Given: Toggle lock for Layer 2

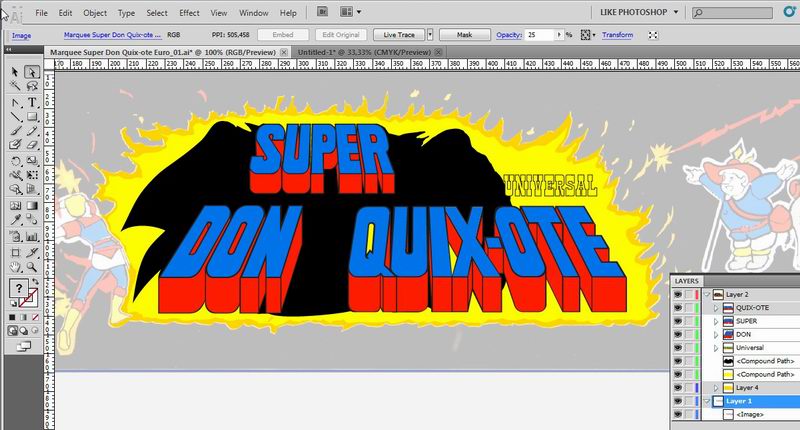Looking at the screenshot, I should click(688, 294).
